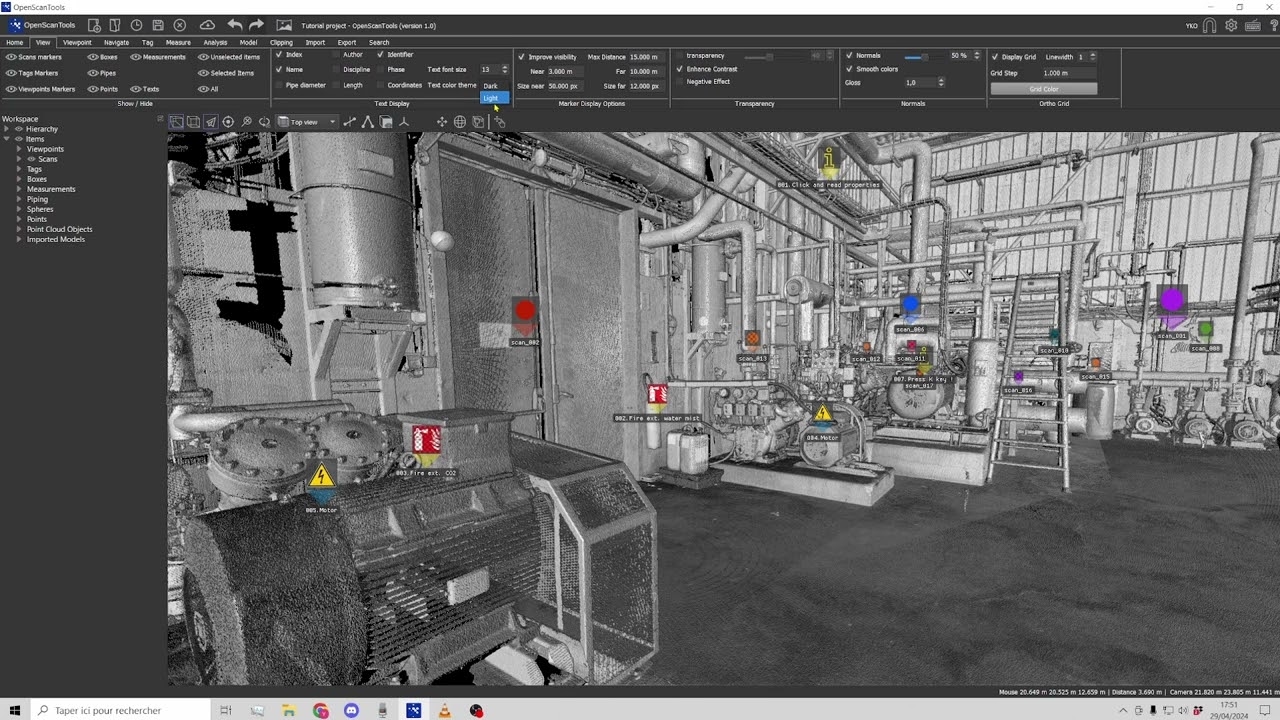
Task: Open the Home tab
Action: pos(14,43)
